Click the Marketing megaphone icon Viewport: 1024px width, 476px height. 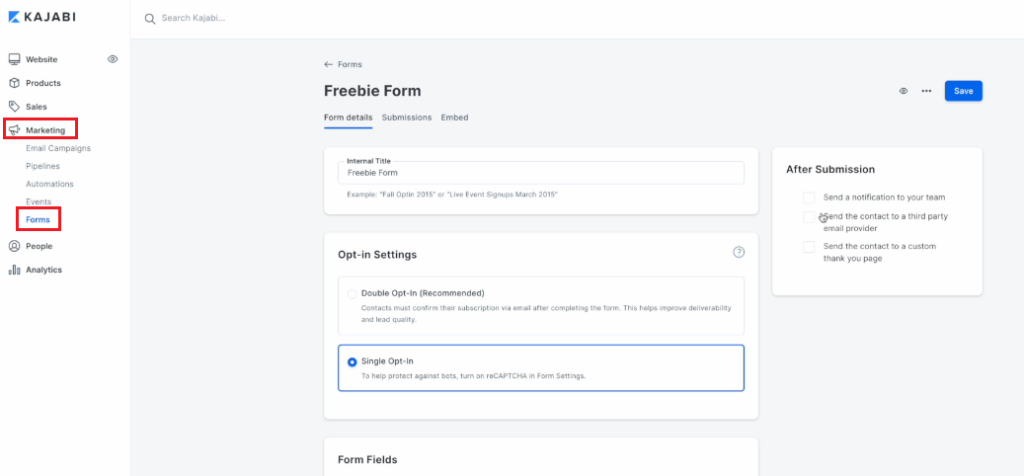(x=14, y=130)
